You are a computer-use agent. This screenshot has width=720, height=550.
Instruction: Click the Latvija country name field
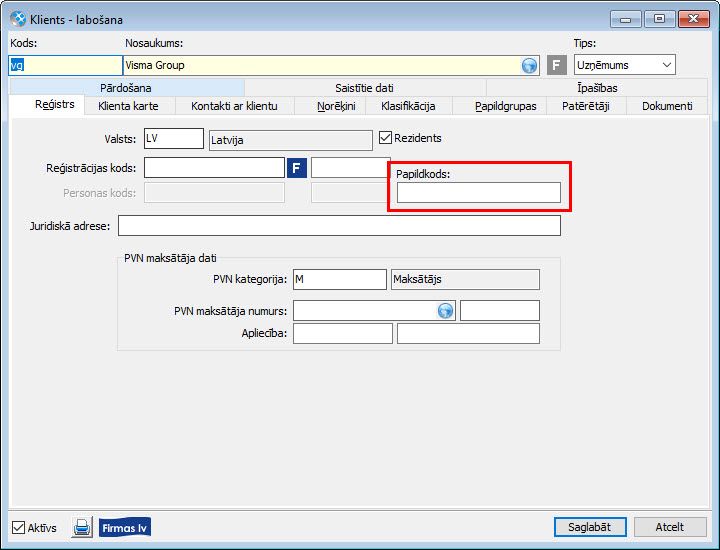click(x=291, y=140)
